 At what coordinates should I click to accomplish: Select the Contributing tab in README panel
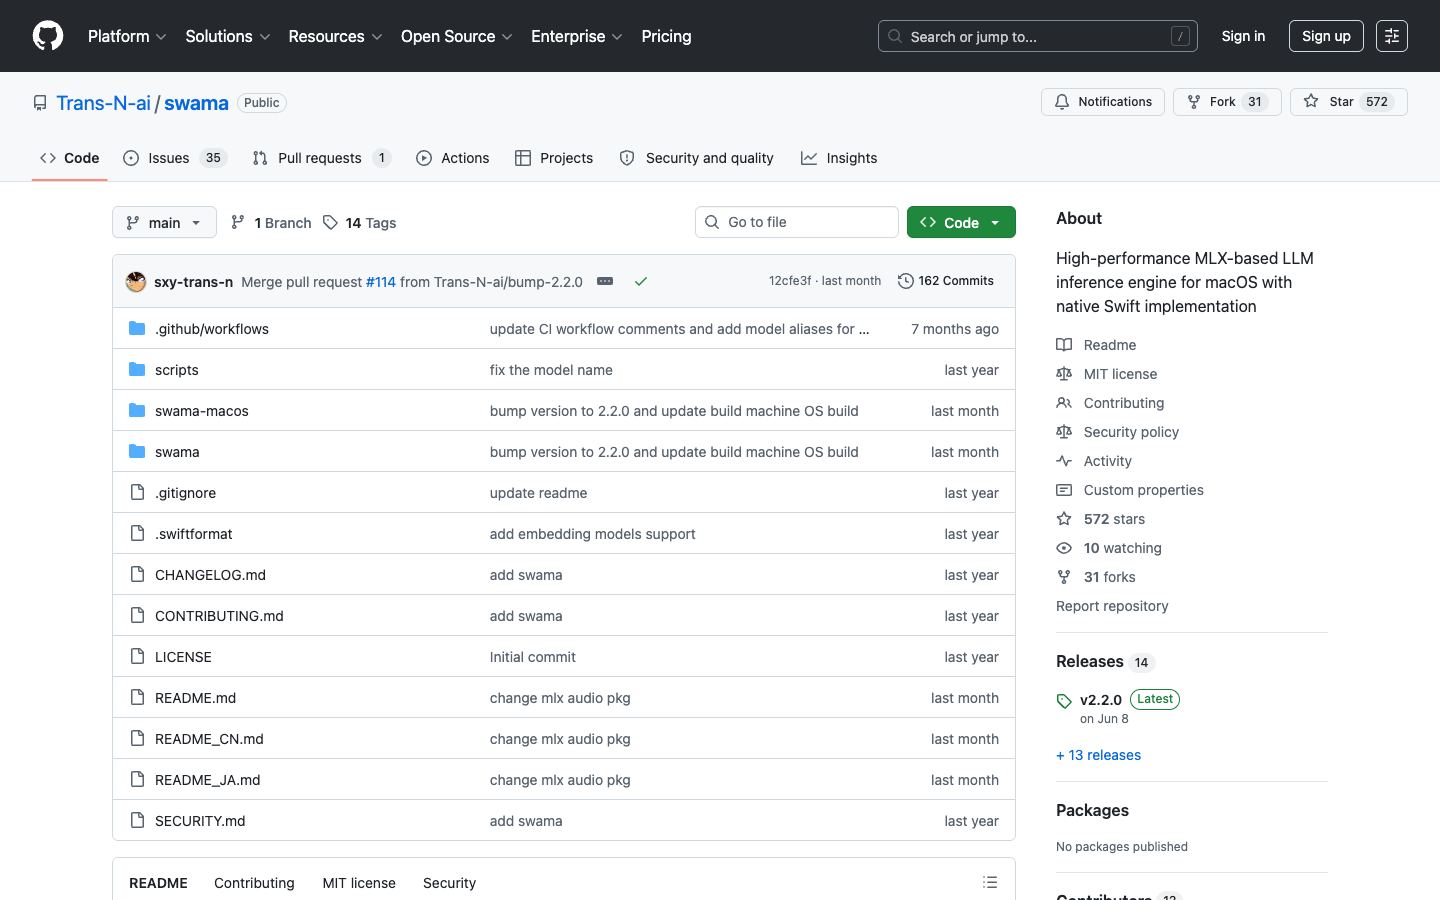click(x=254, y=883)
